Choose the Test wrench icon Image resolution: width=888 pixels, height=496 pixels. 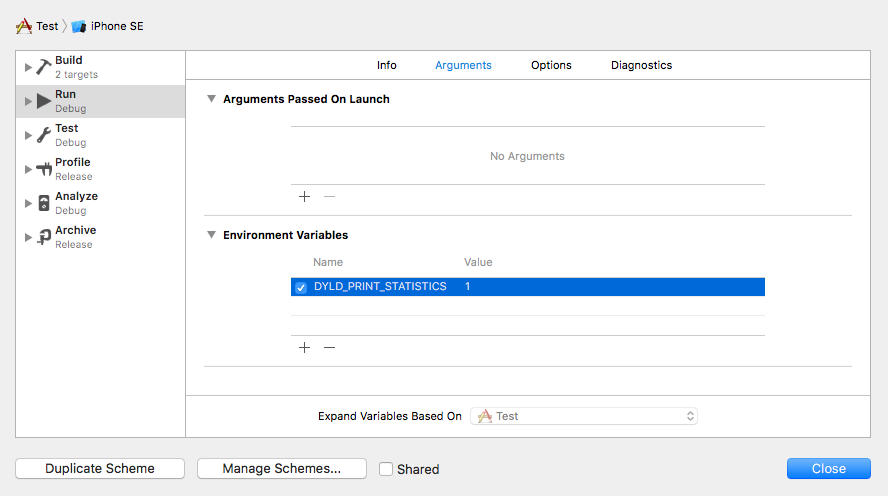[x=44, y=135]
